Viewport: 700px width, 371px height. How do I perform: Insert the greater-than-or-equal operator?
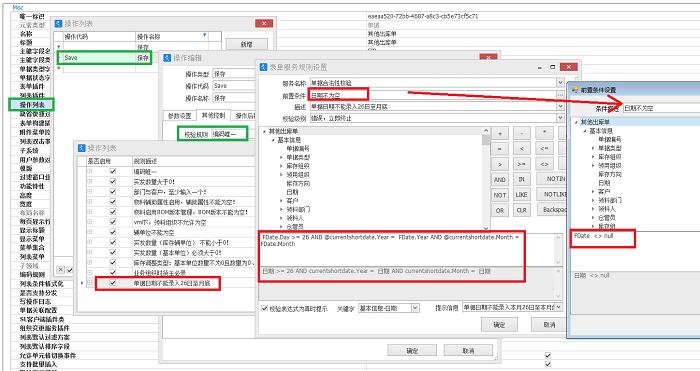(521, 164)
